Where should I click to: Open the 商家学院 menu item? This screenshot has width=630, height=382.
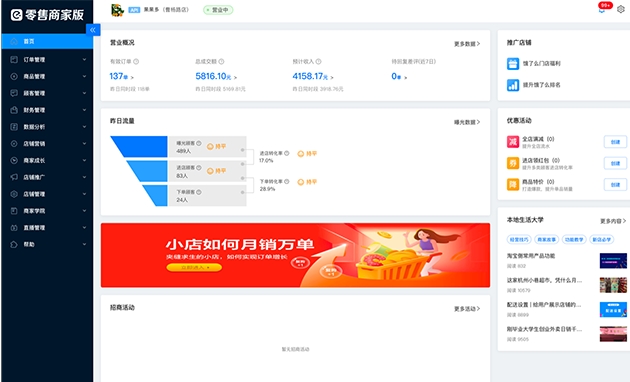coord(47,211)
